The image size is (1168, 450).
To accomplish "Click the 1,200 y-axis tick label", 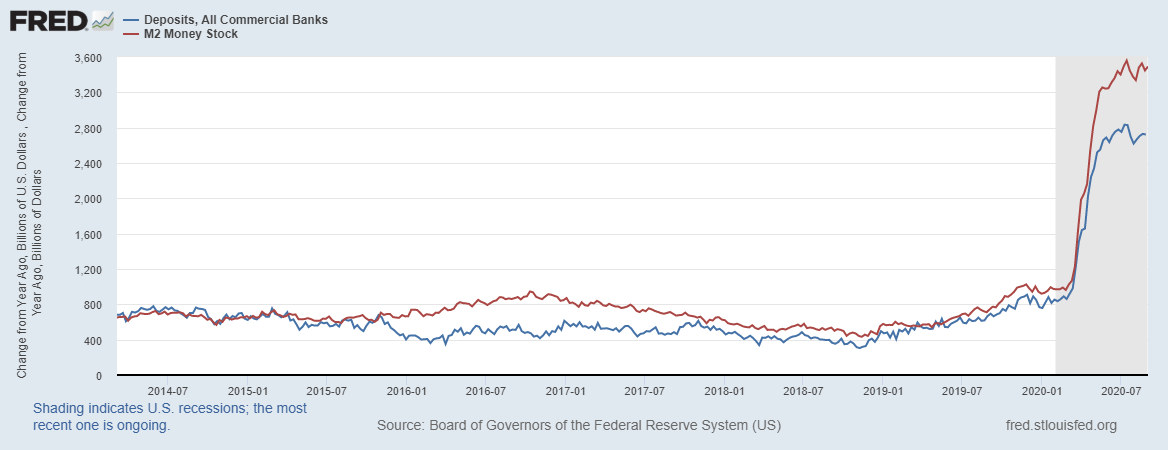I will point(89,270).
